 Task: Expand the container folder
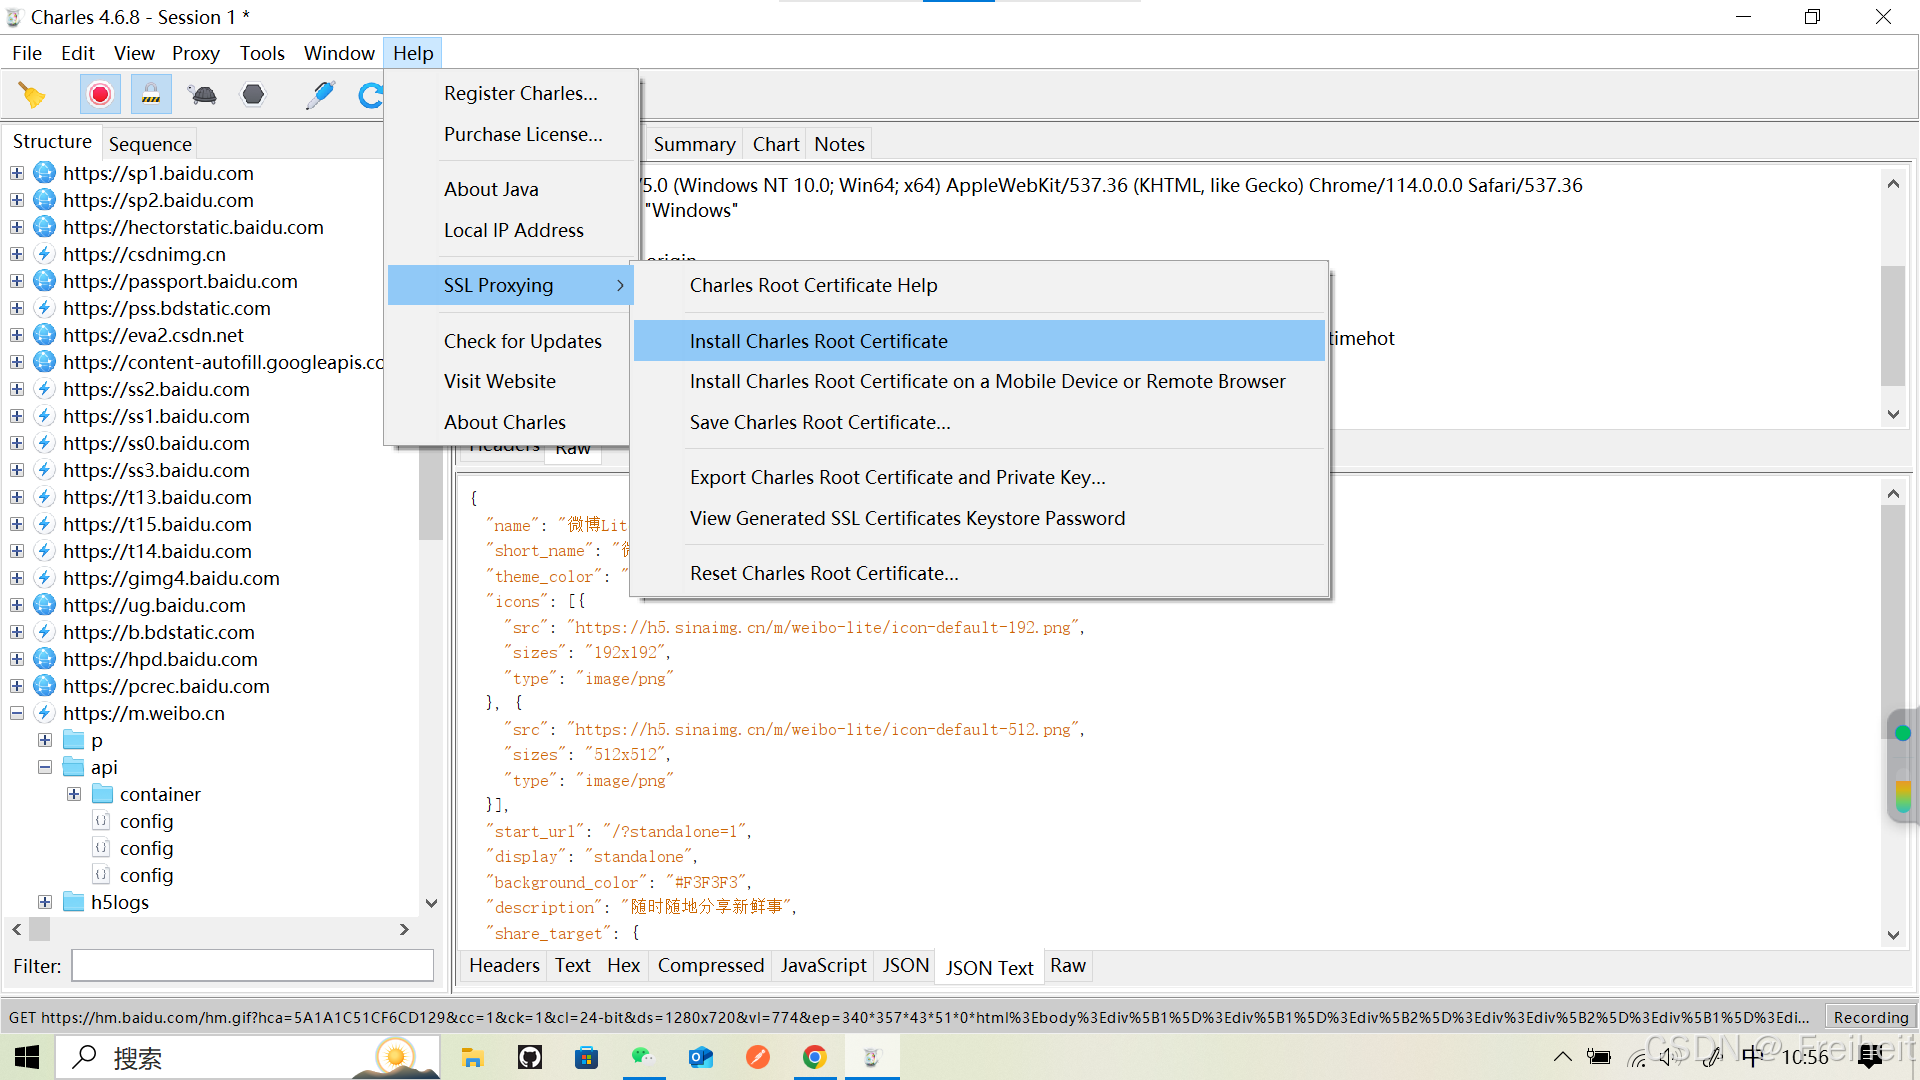click(x=74, y=794)
